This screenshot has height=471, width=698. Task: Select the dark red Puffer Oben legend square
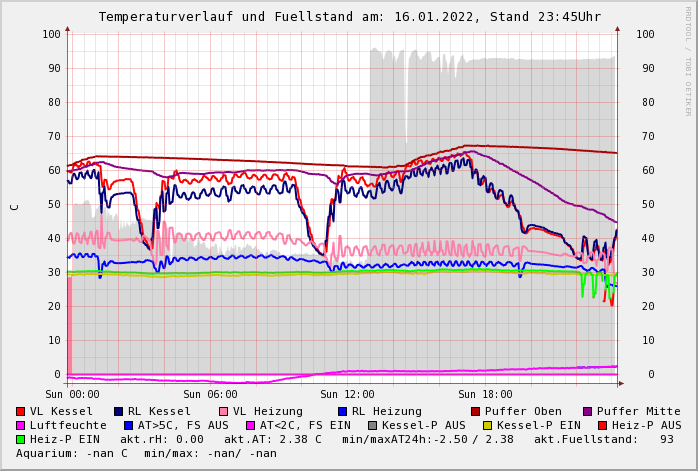(475, 412)
